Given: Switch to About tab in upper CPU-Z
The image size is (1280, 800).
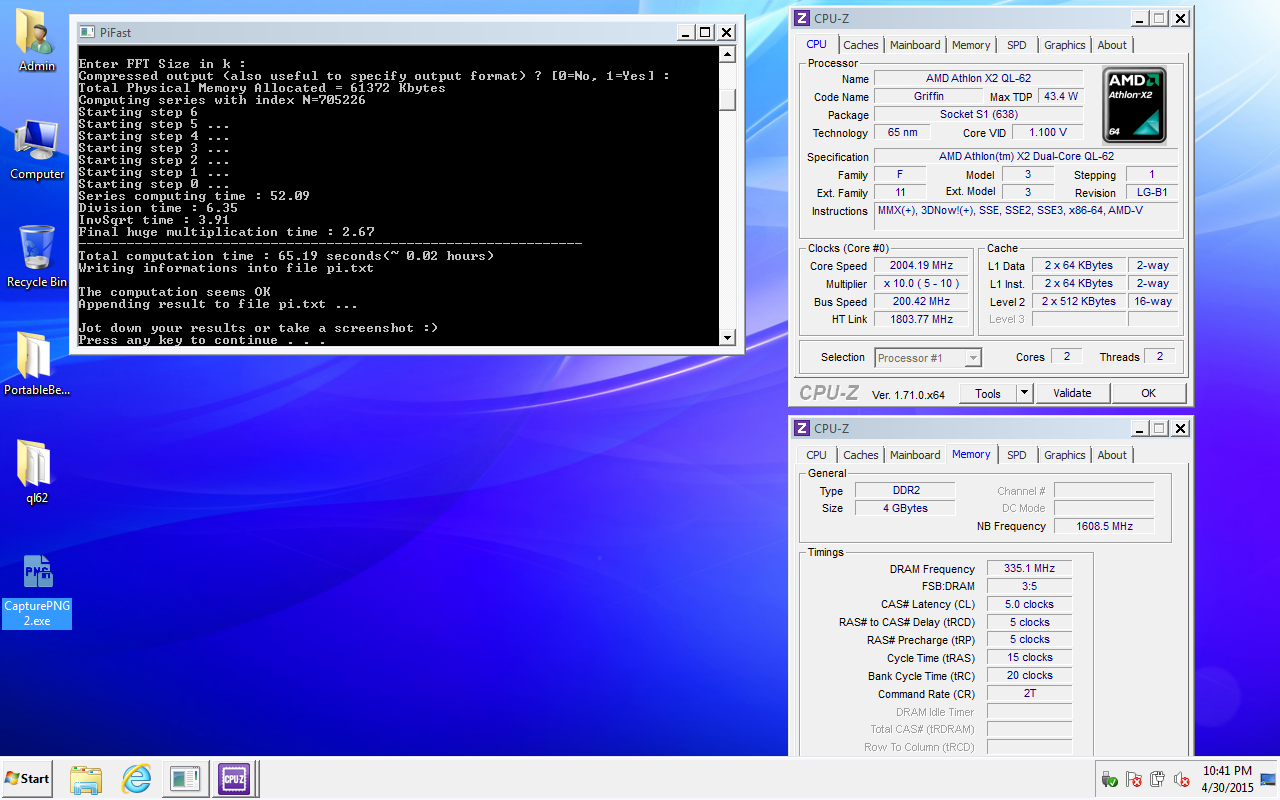Looking at the screenshot, I should tap(1112, 45).
